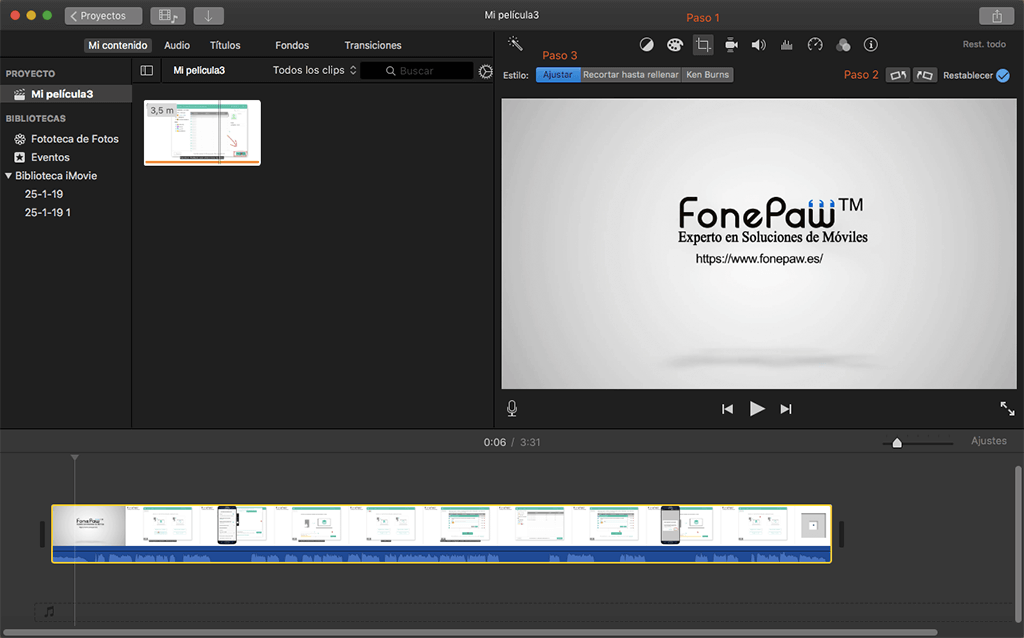Switch to the Audio tab
Screen dimensions: 1024x638
[177, 45]
